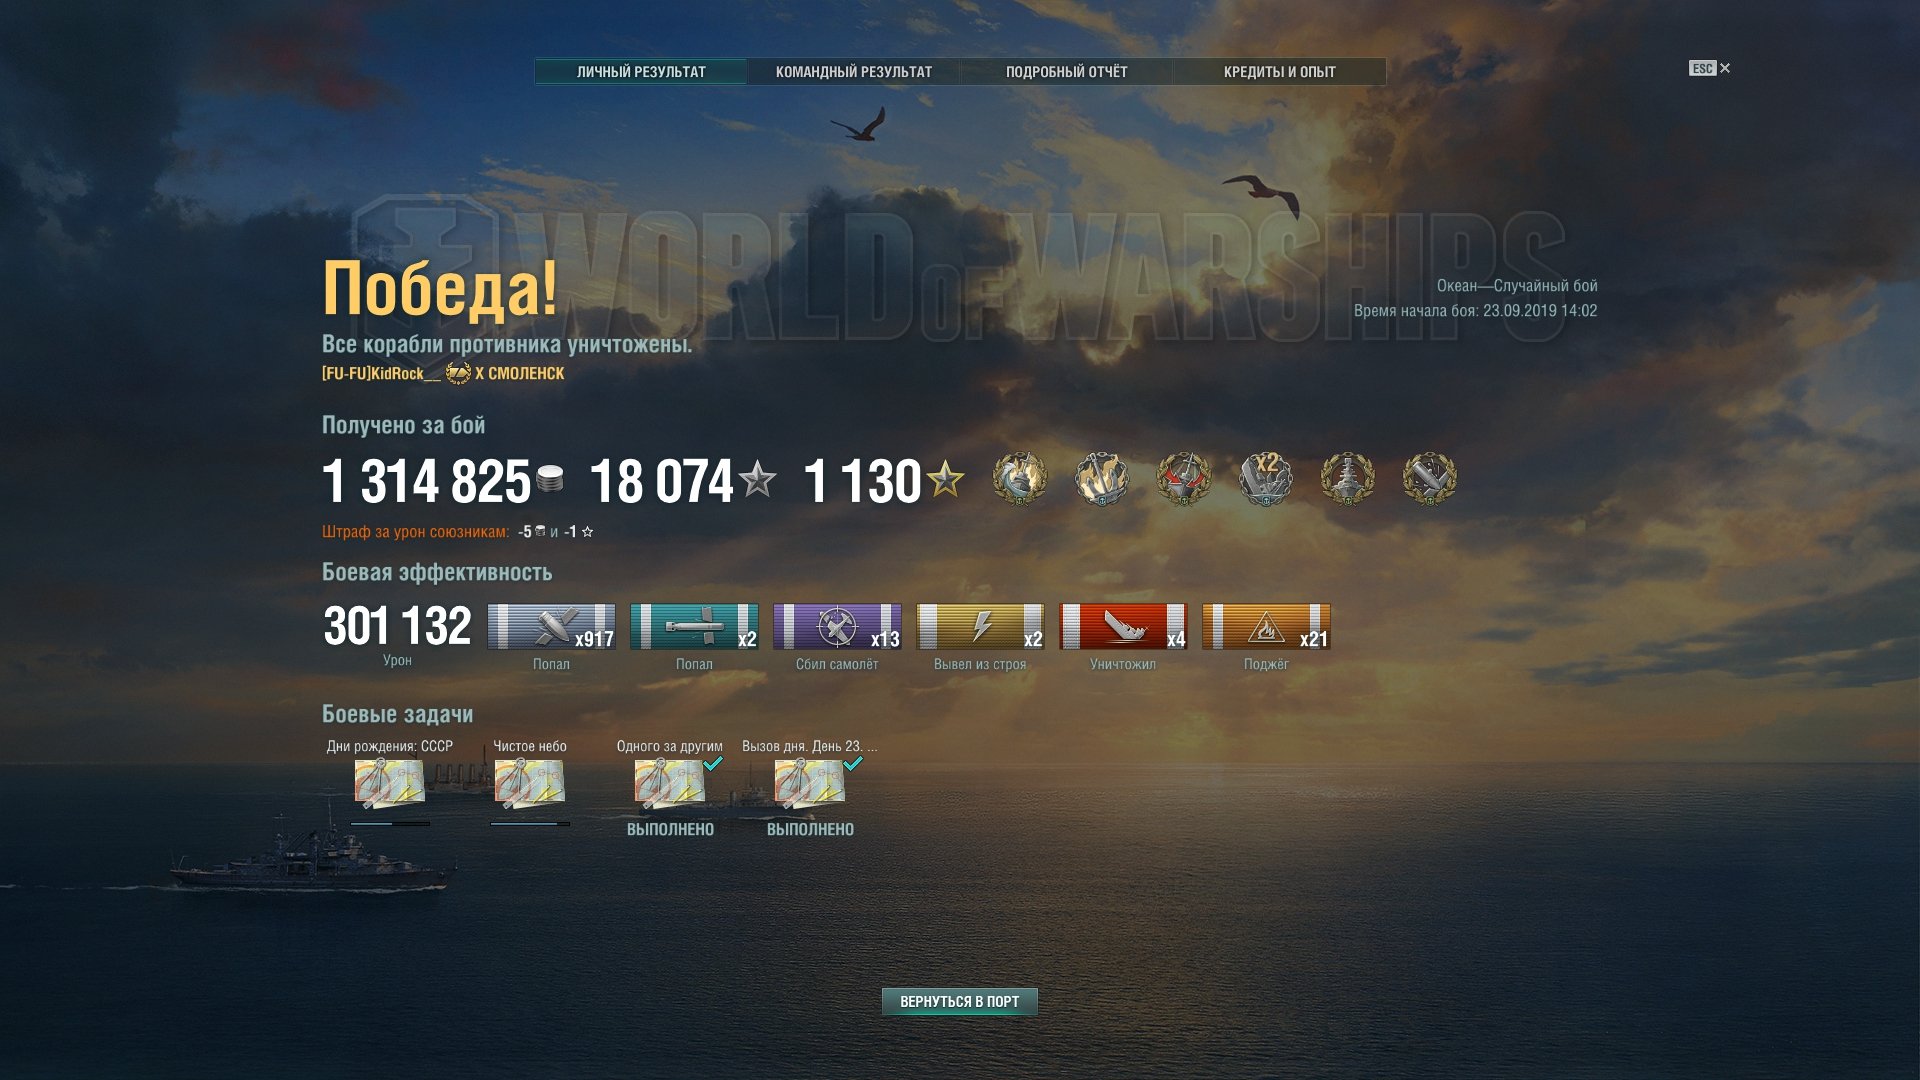
Task: Click the Чистое небо progress bar
Action: (x=530, y=824)
